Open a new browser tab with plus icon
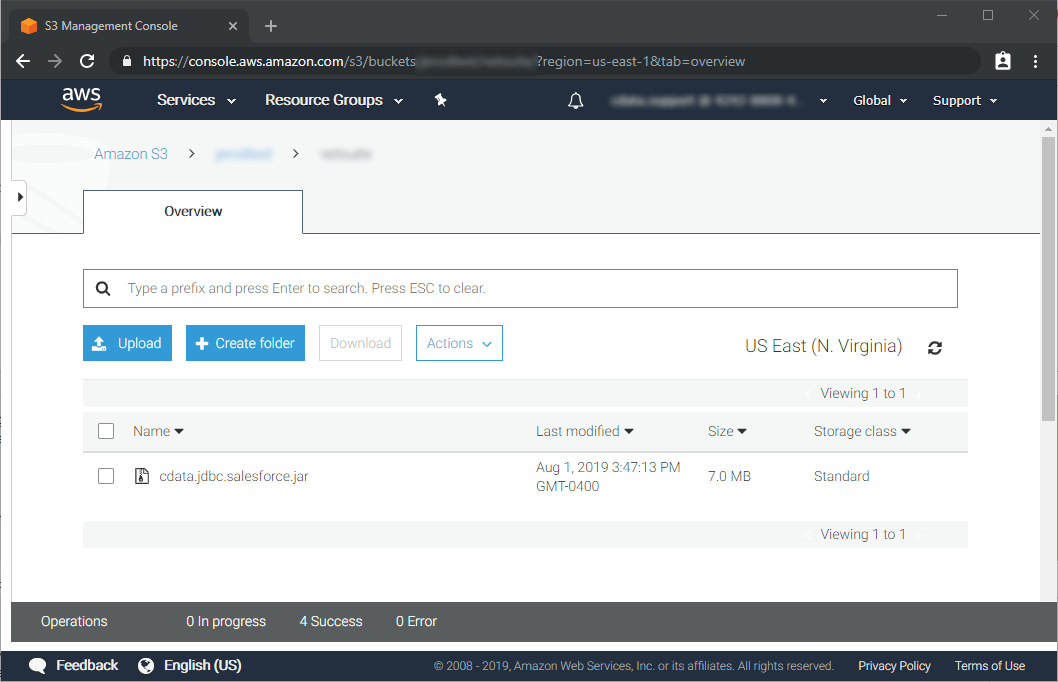The image size is (1058, 682). click(x=271, y=26)
